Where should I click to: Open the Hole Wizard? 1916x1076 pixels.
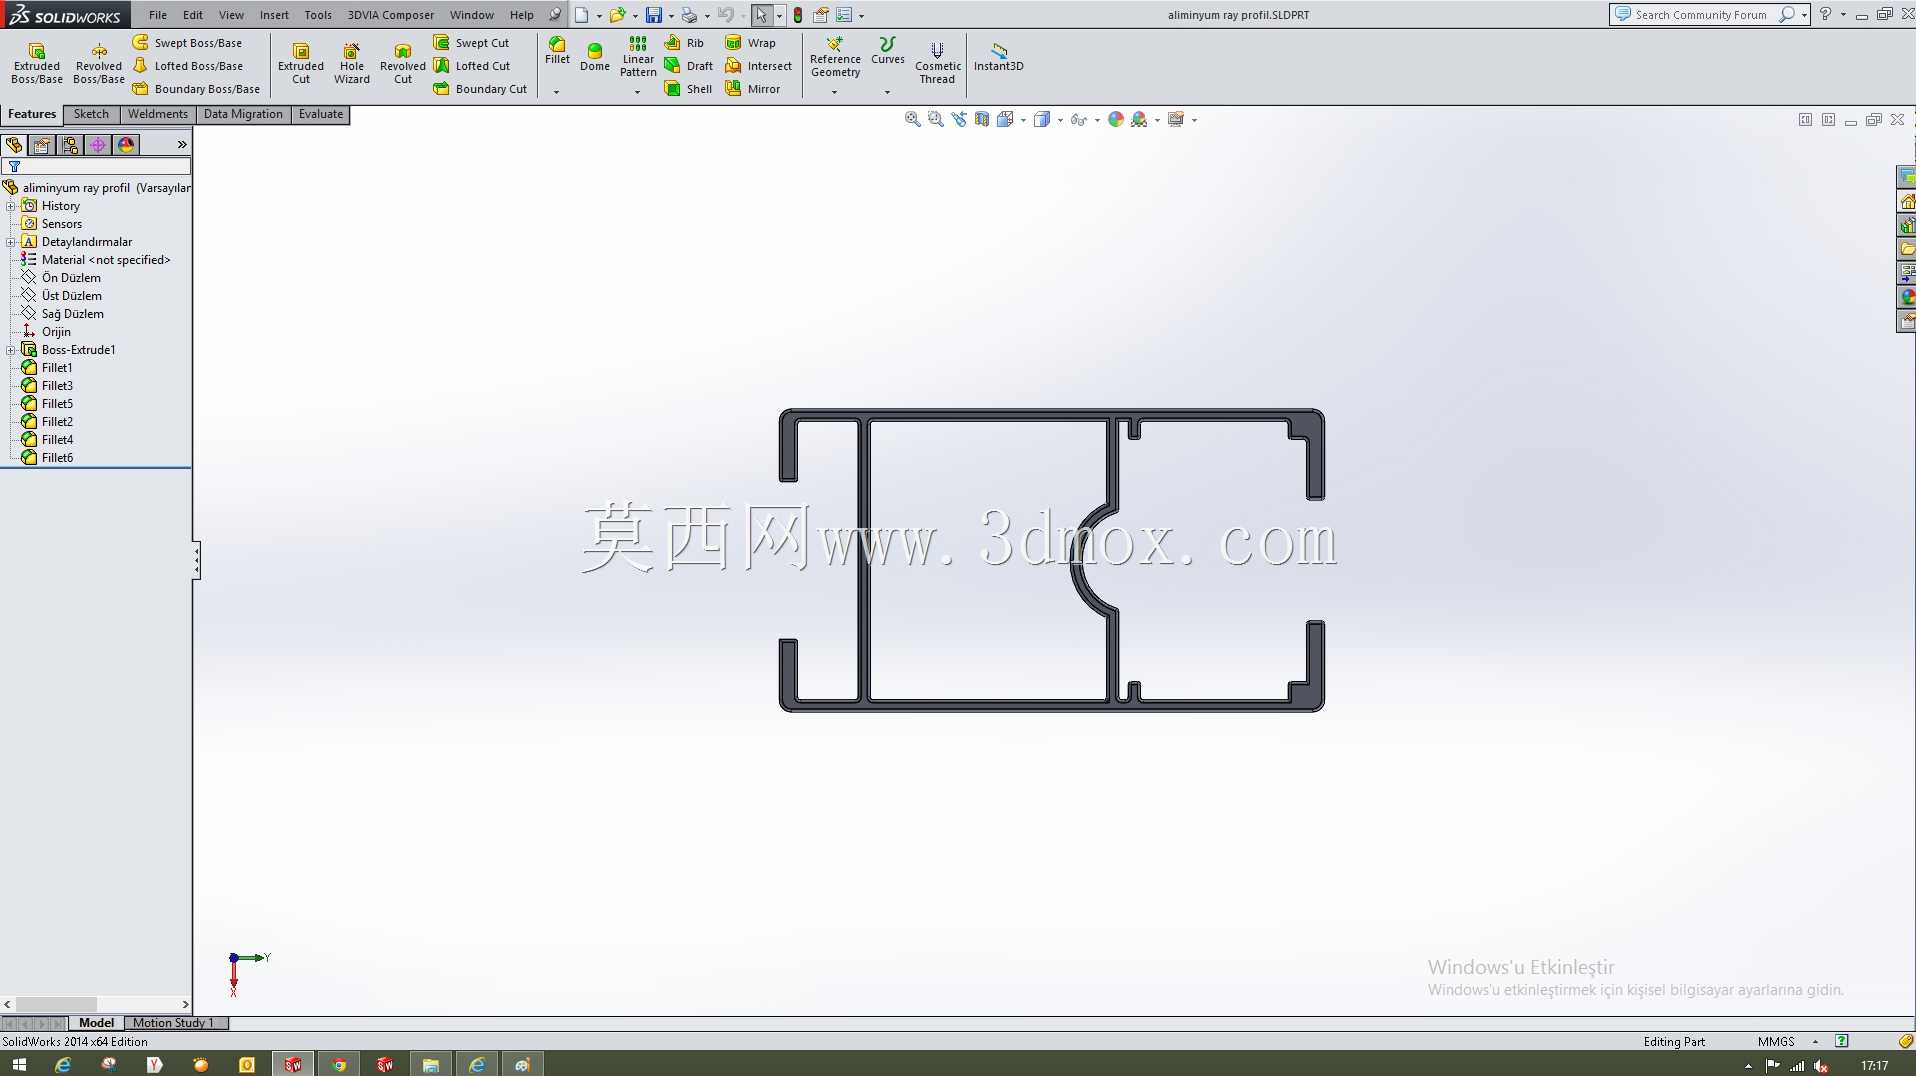pos(352,63)
